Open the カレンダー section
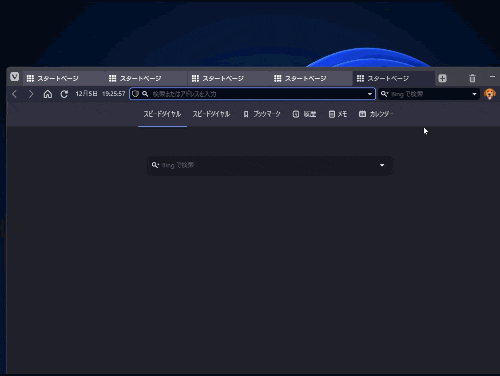Image resolution: width=500 pixels, height=376 pixels. (x=376, y=114)
